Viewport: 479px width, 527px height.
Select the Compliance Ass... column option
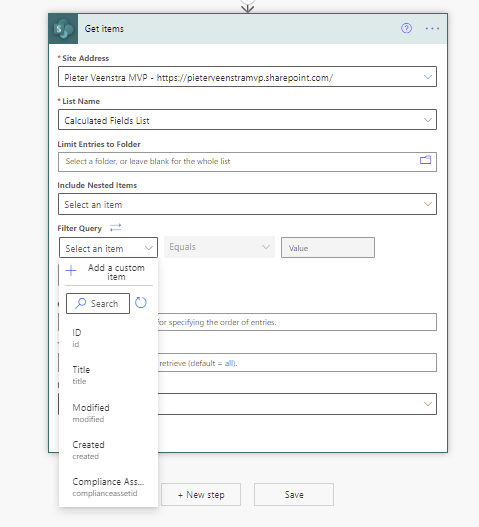[x=108, y=487]
